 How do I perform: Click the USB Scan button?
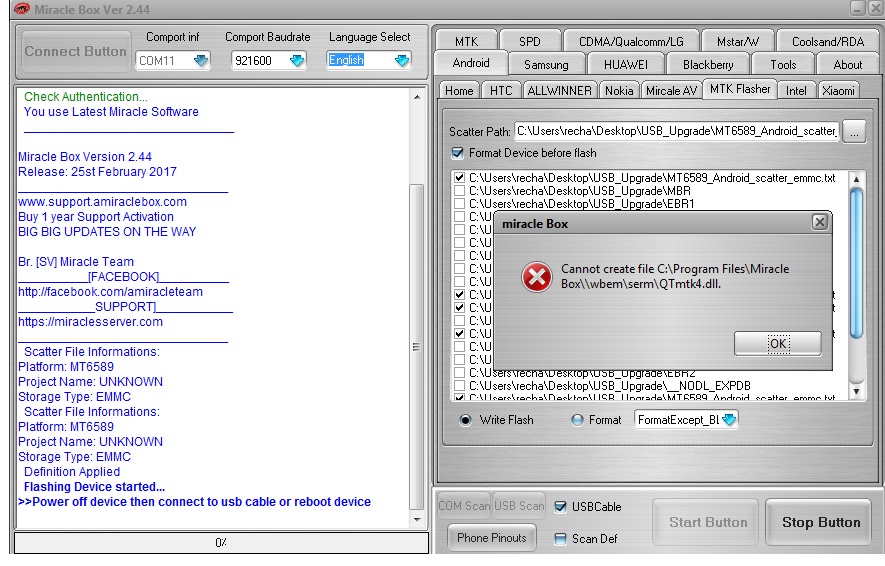(x=519, y=506)
